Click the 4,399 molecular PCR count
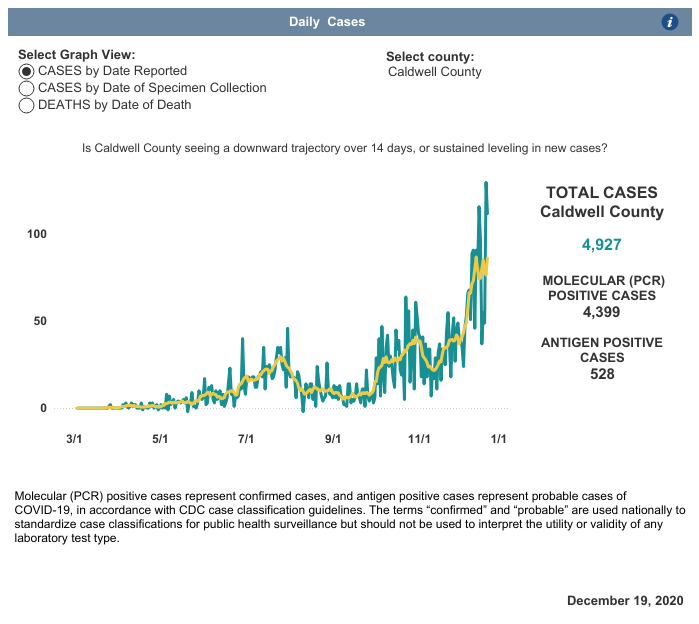 (601, 312)
